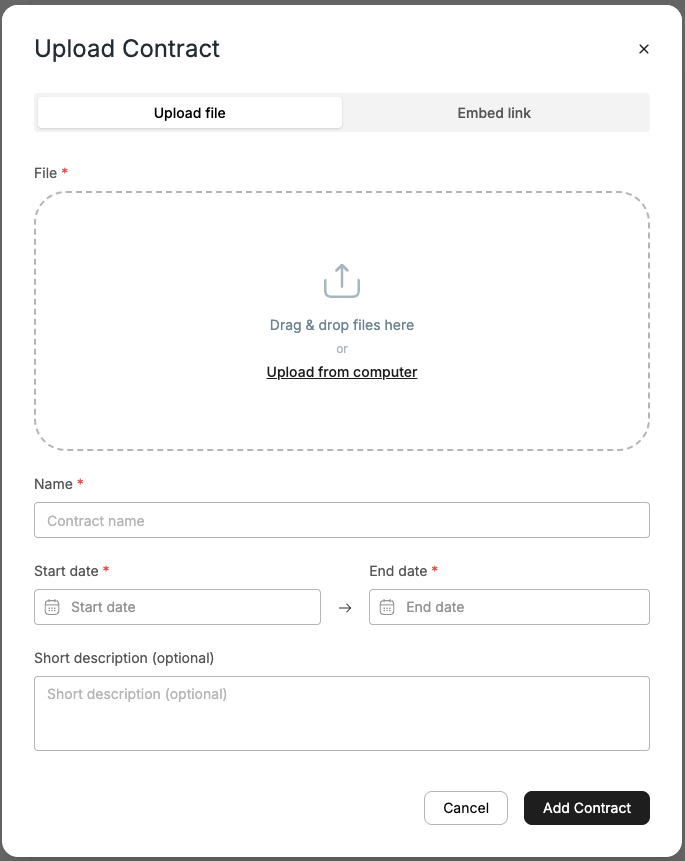Click the Short description text area
This screenshot has height=861, width=685.
pos(341,713)
